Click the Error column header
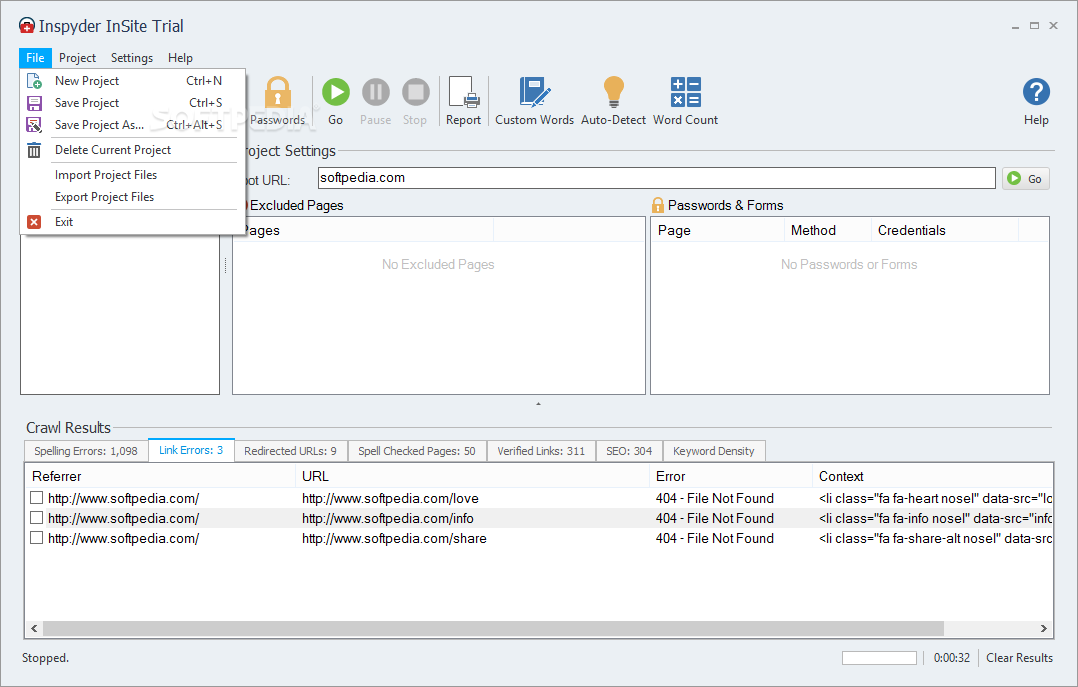The image size is (1078, 687). (731, 477)
